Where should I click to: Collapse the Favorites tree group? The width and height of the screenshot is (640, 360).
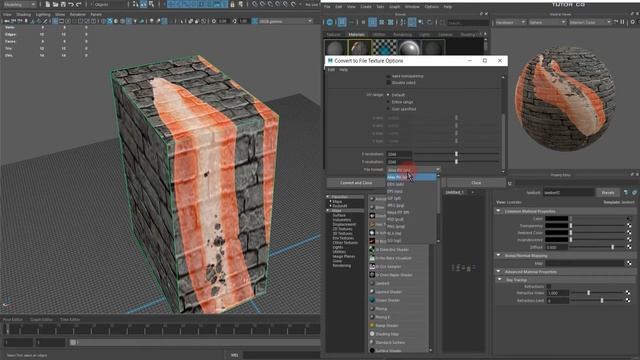328,197
